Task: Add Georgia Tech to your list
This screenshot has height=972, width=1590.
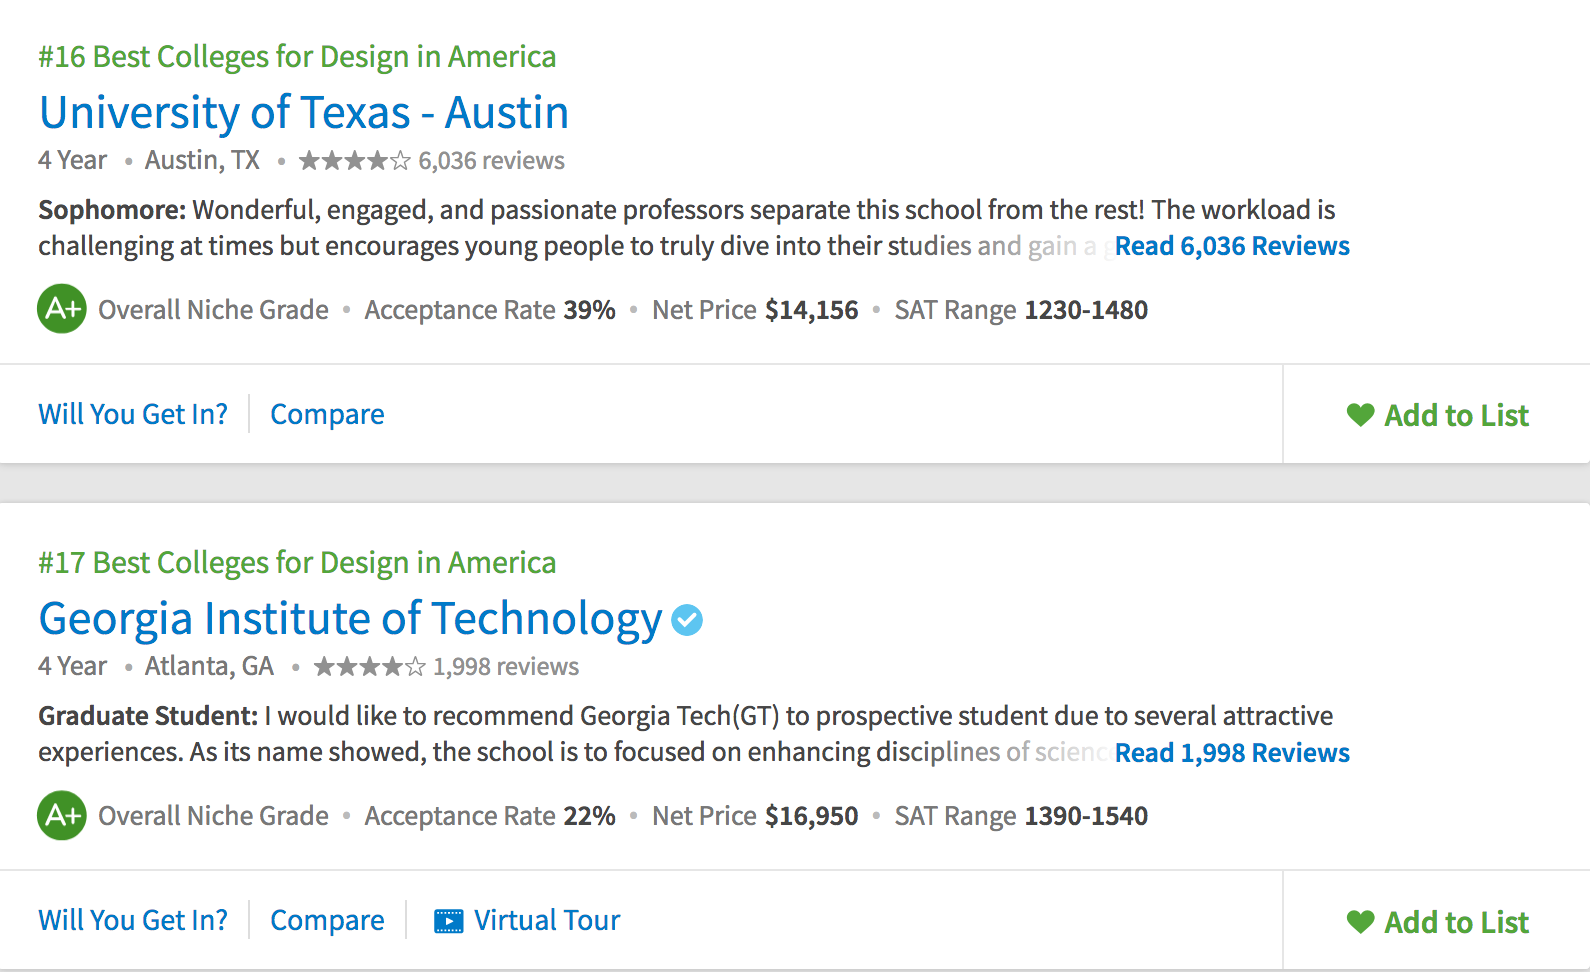Action: click(x=1456, y=922)
